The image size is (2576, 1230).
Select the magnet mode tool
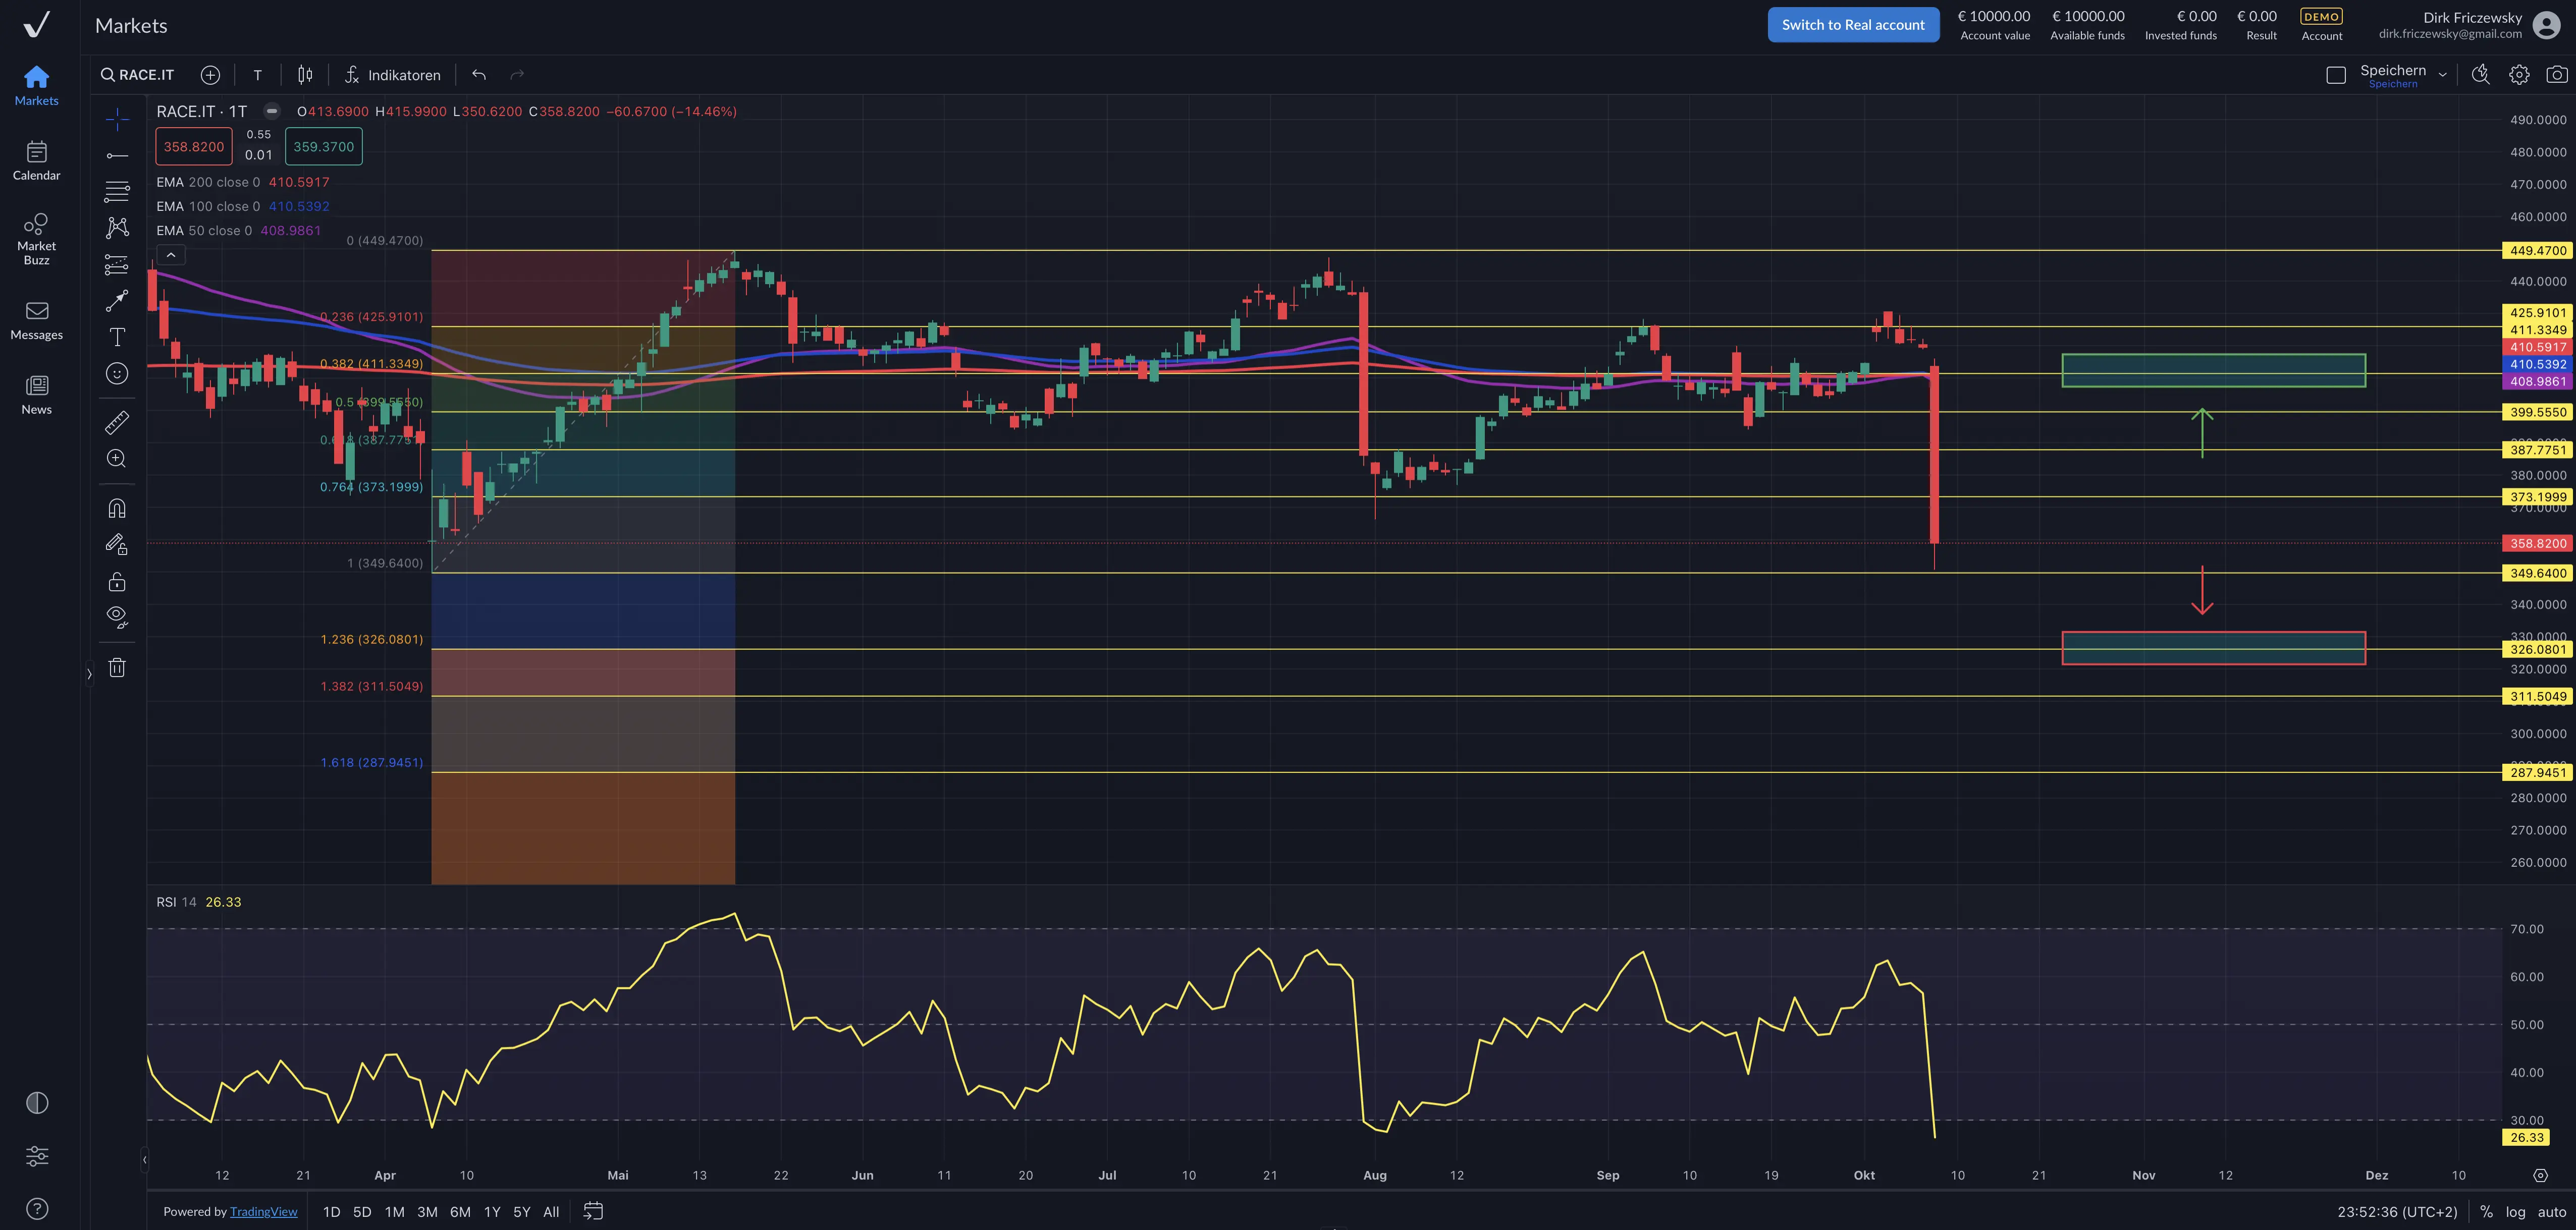tap(117, 508)
